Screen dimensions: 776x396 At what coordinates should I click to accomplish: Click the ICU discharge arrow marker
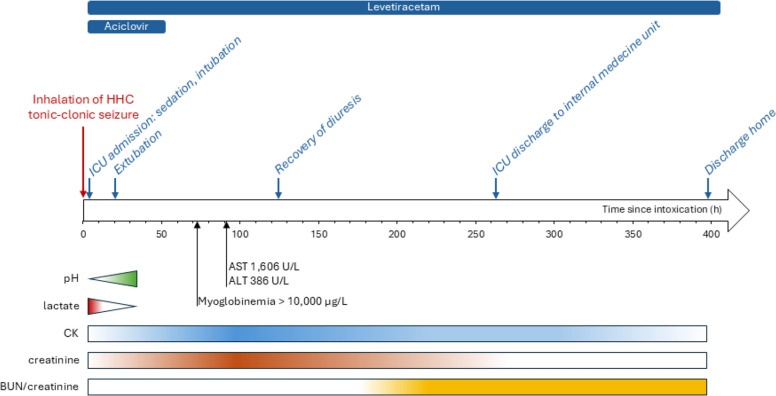(495, 188)
